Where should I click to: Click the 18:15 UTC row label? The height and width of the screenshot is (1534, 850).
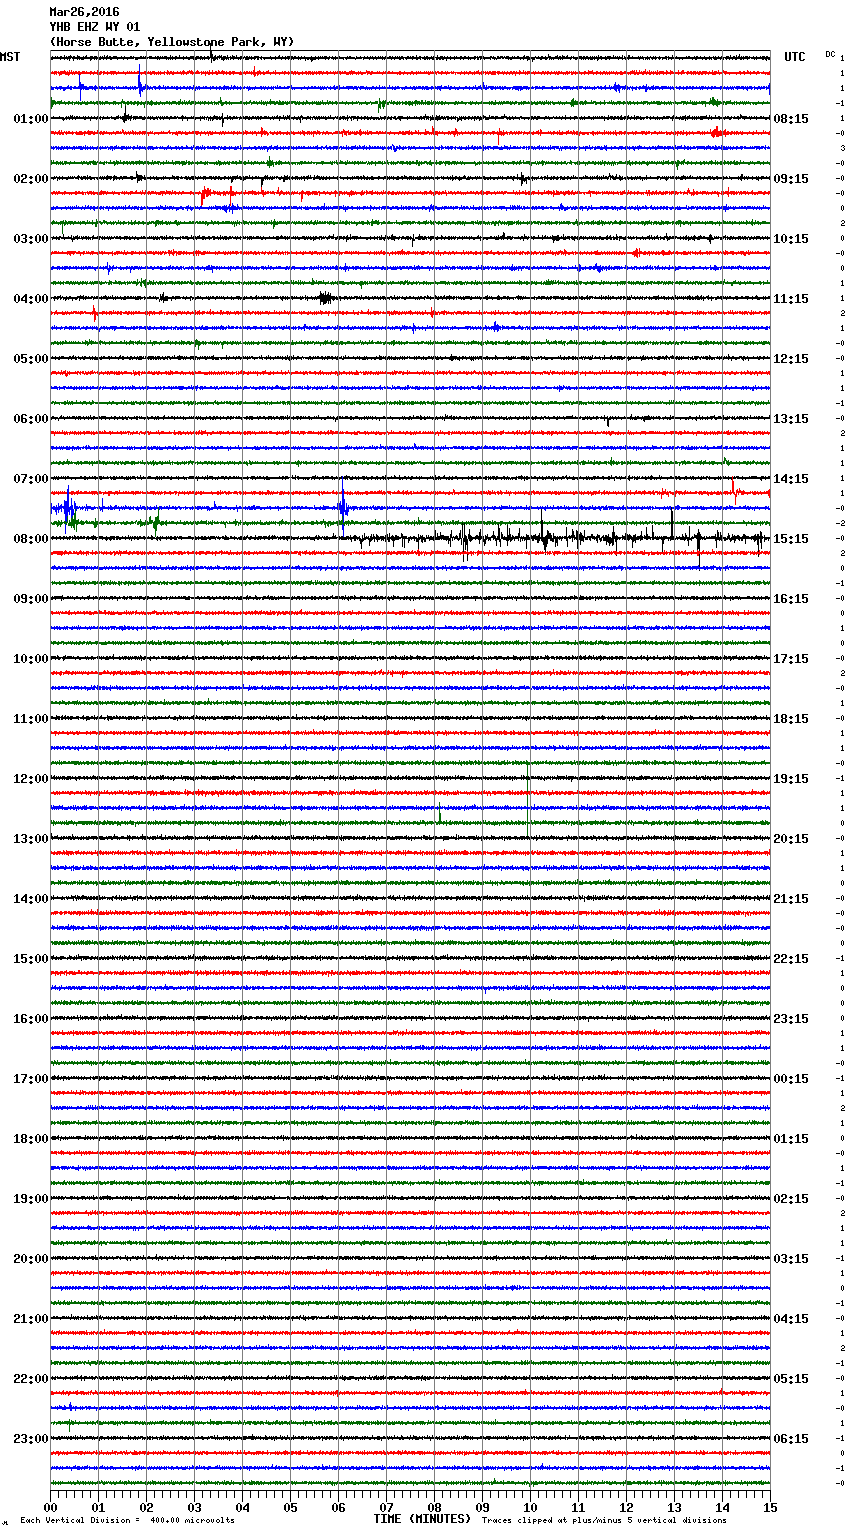[x=791, y=719]
